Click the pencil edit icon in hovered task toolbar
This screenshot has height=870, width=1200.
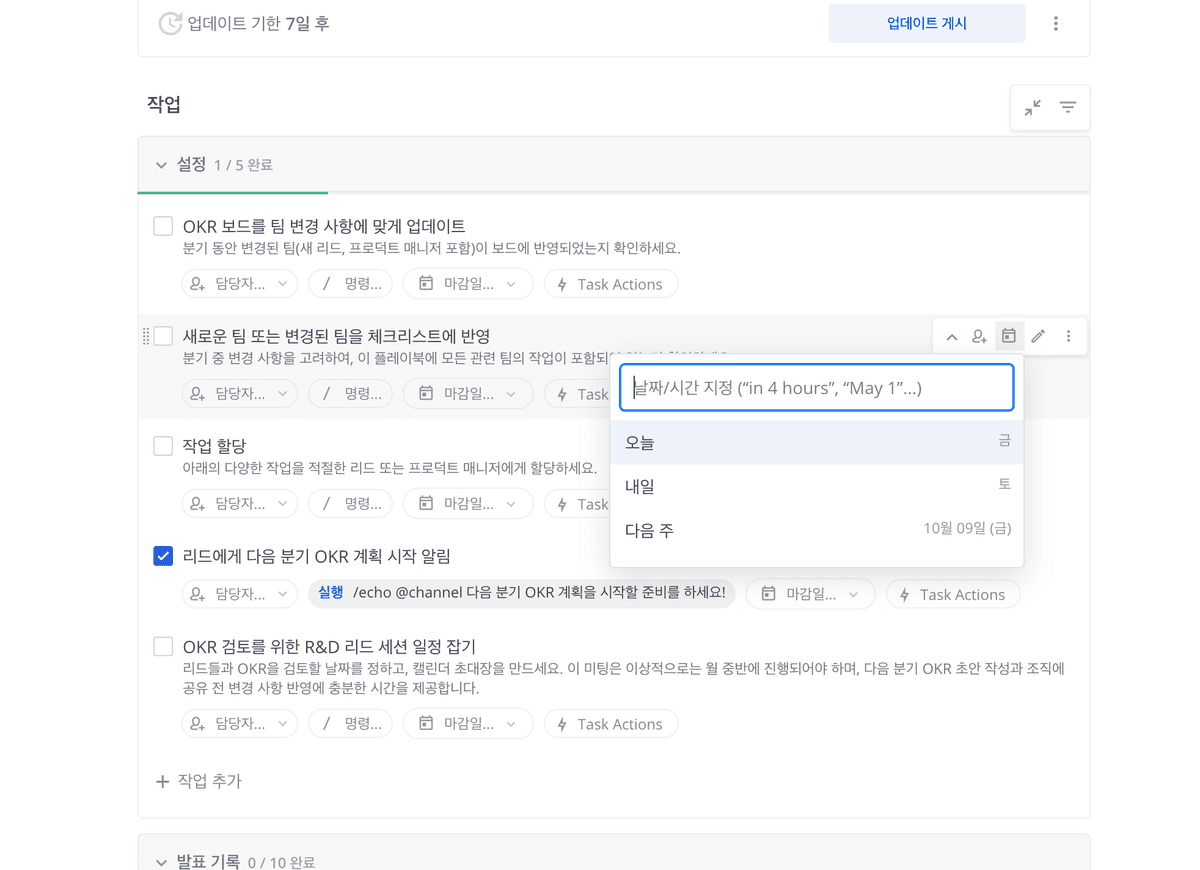point(1038,337)
